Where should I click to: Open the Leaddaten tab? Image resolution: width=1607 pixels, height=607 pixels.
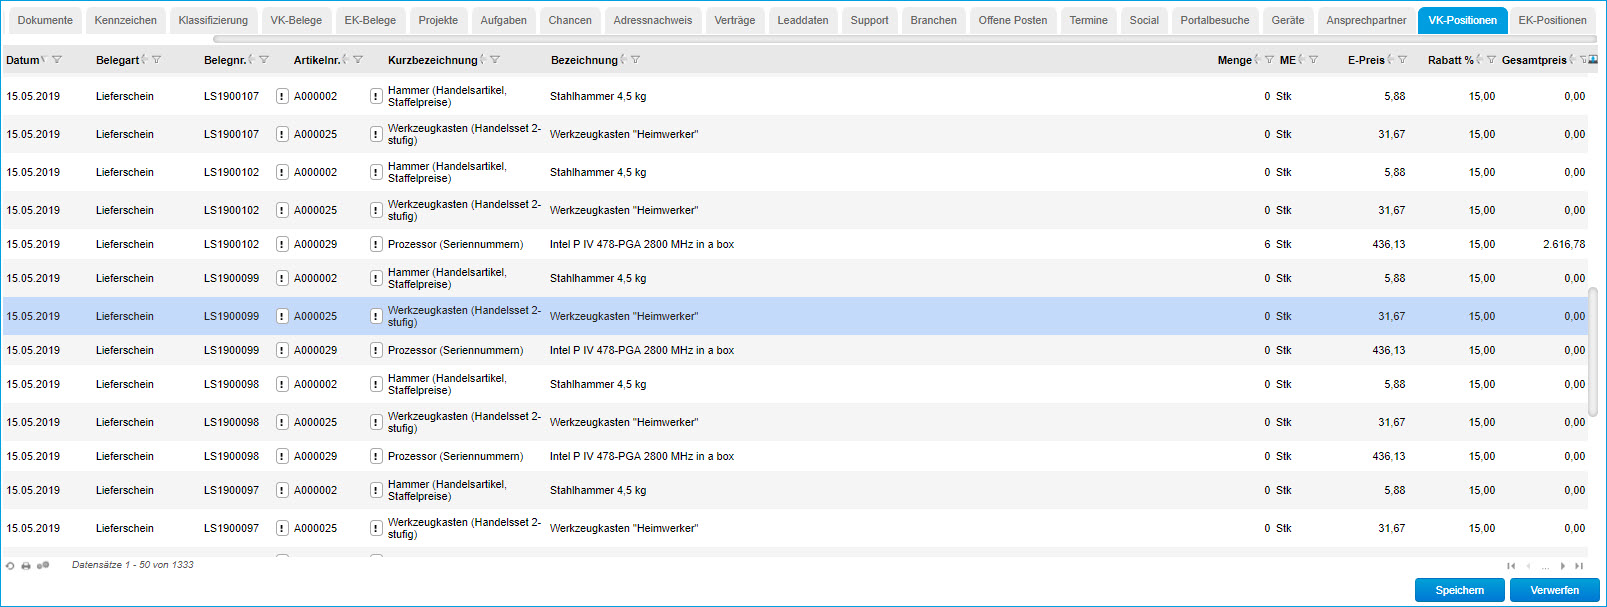[803, 20]
